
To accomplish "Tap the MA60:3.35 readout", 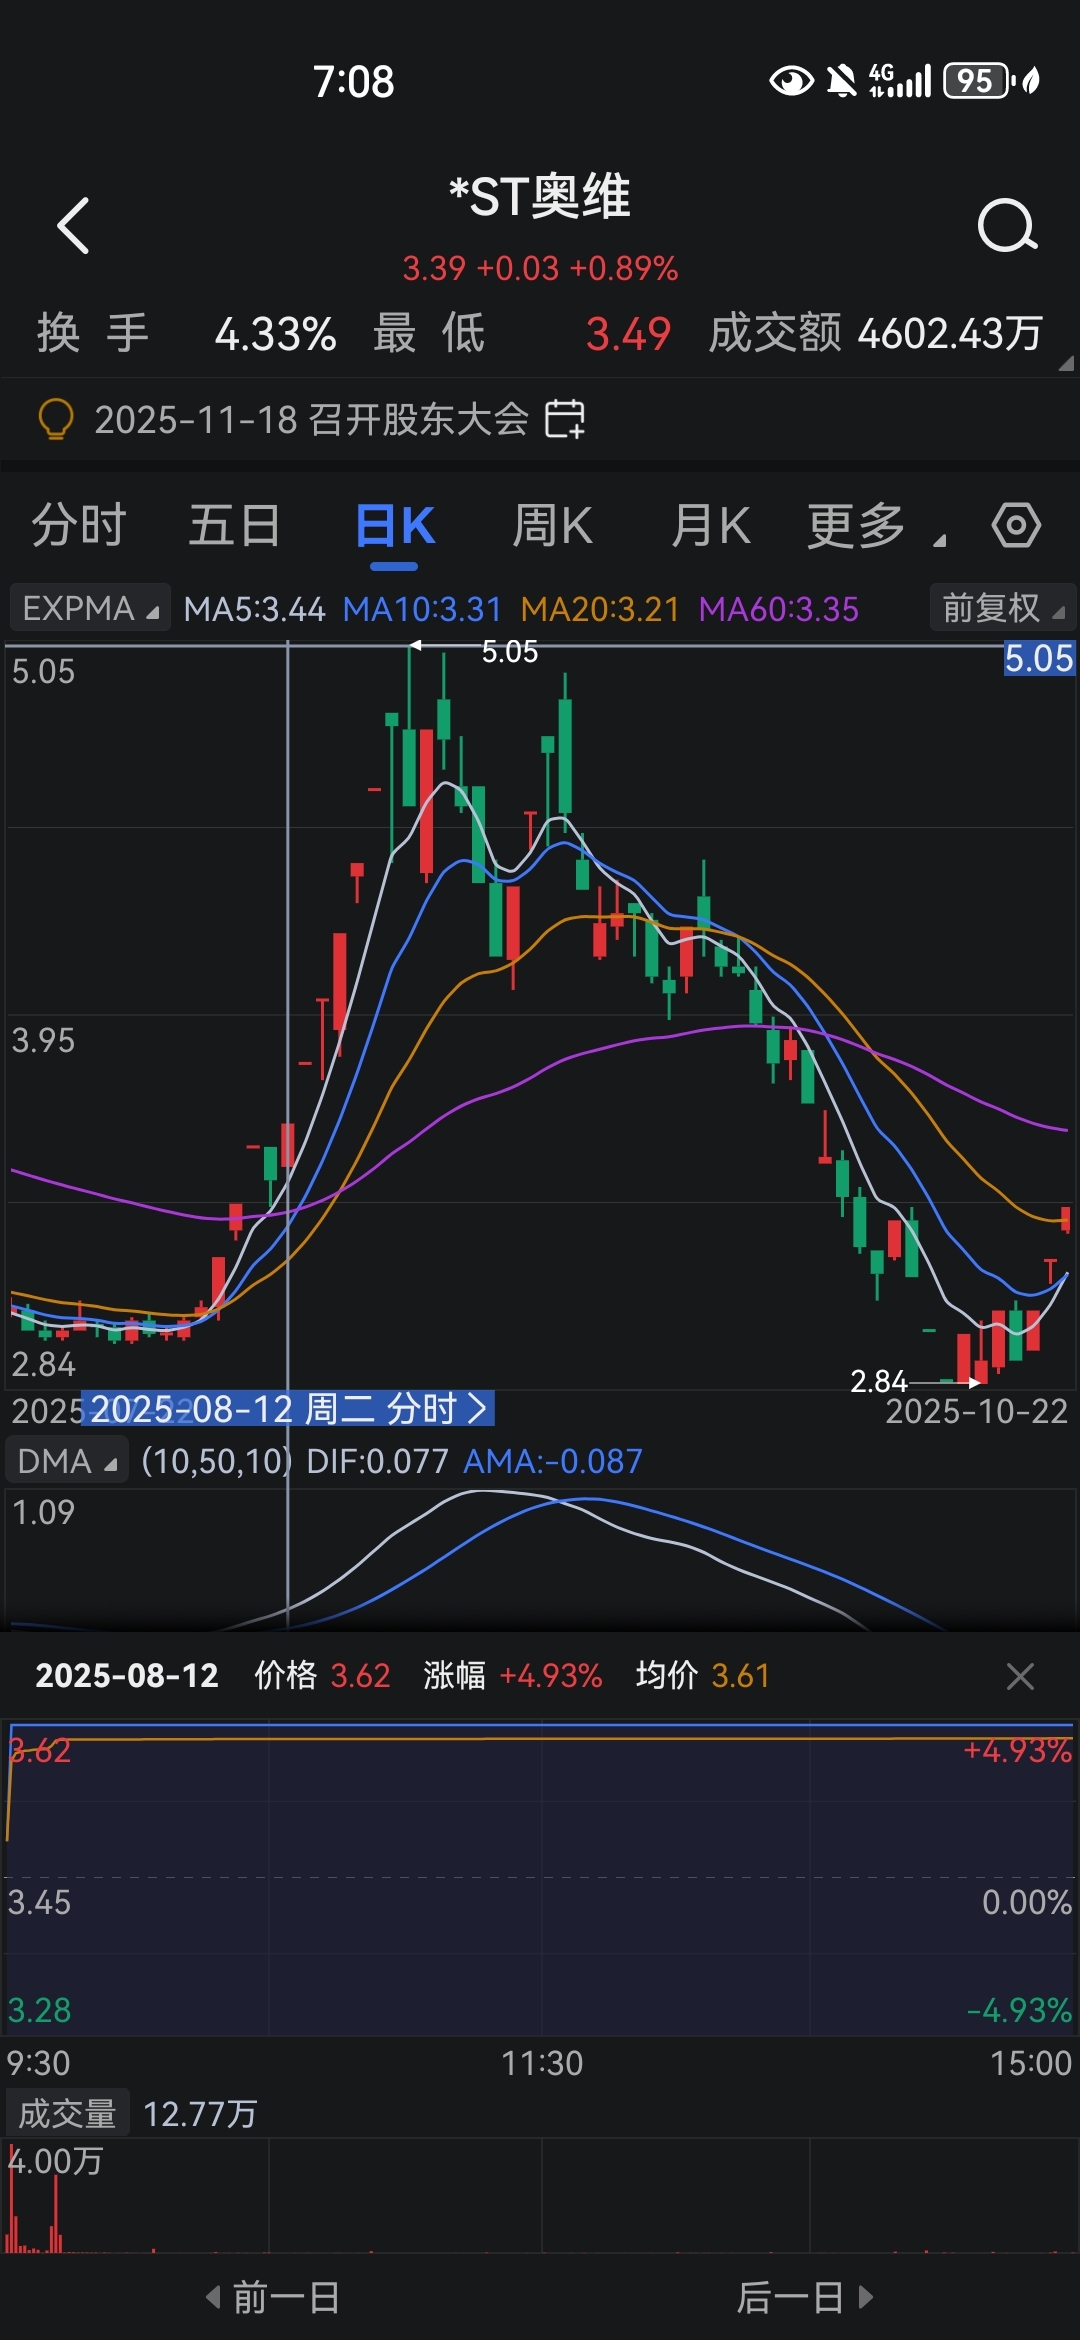I will (778, 609).
